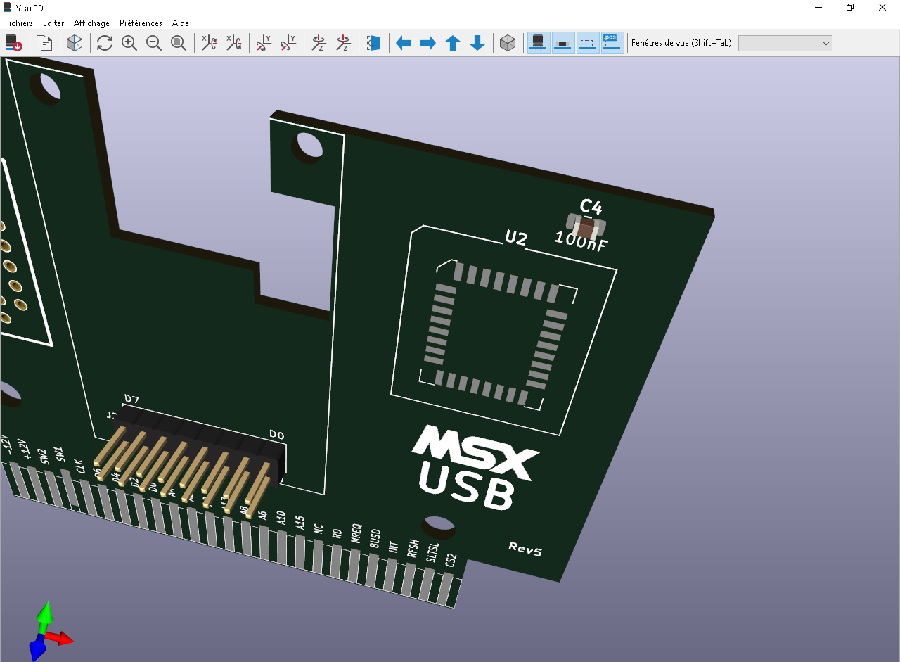The image size is (900, 662).
Task: Pan the board left with blue arrow
Action: [404, 43]
